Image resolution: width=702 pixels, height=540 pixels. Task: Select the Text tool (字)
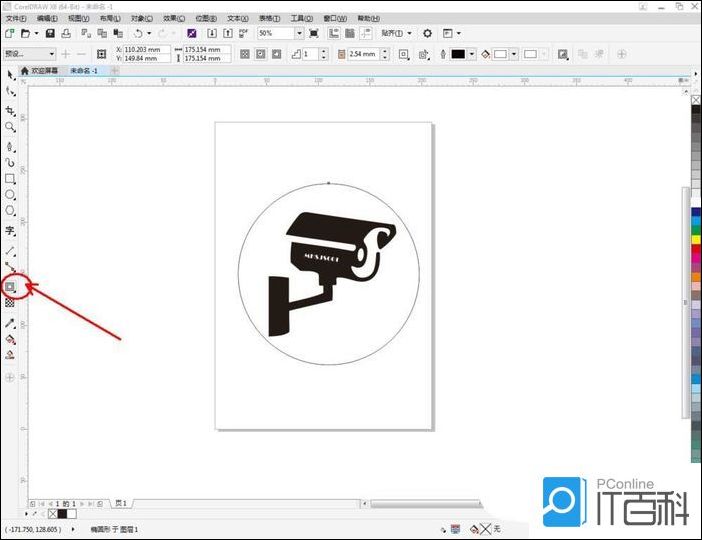10,230
